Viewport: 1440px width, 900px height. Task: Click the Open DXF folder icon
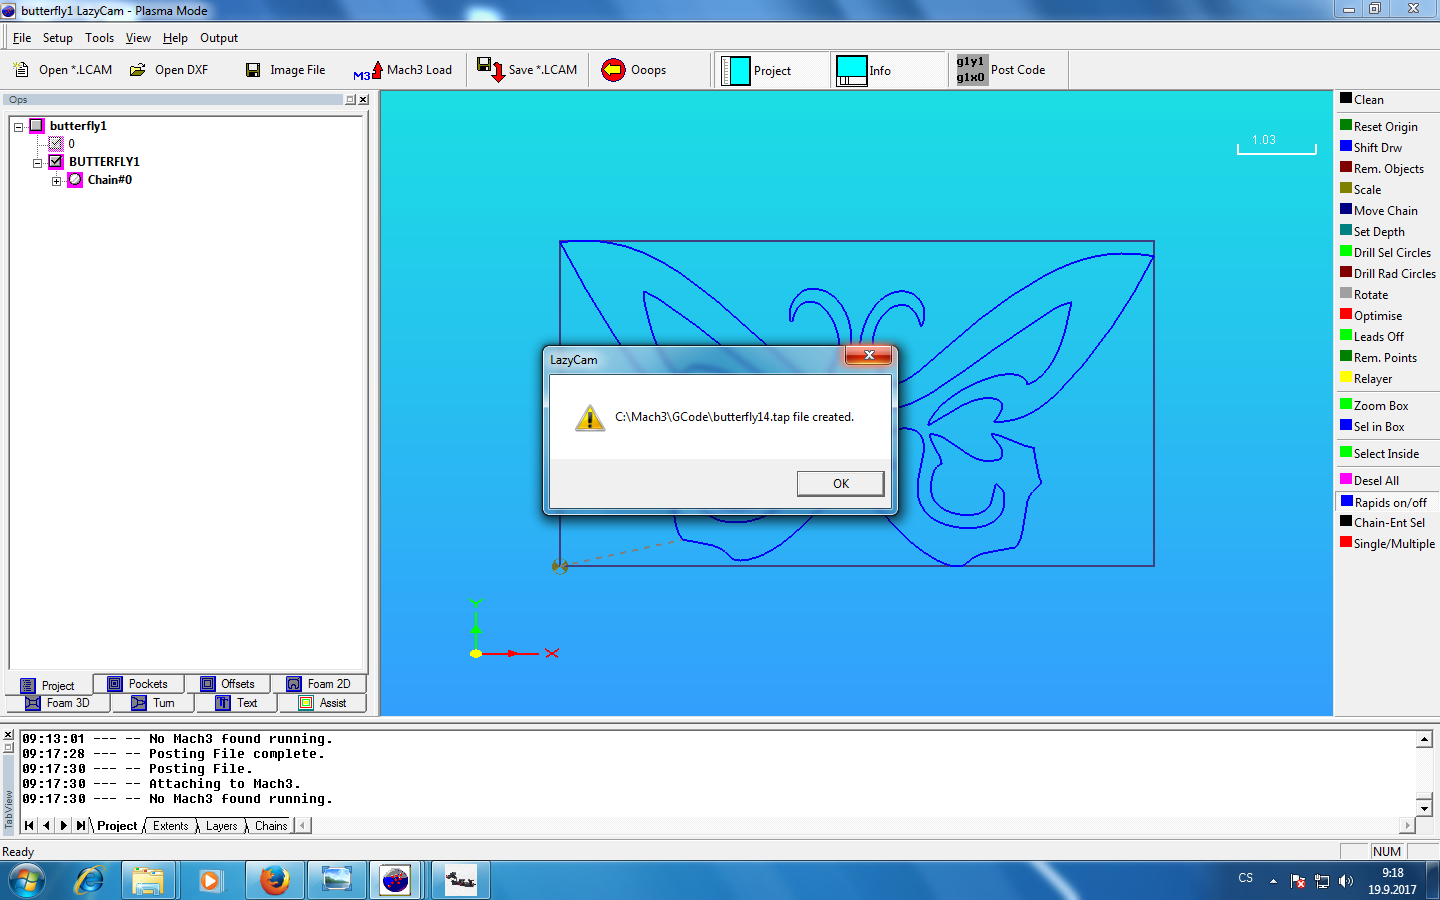coord(138,70)
